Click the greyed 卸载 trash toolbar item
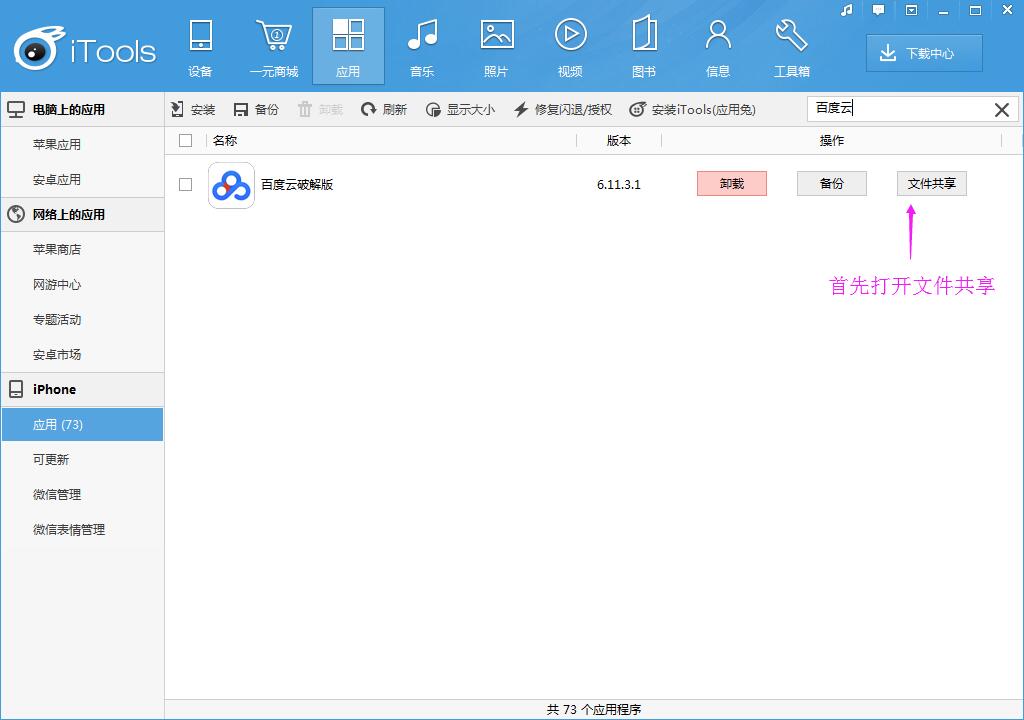Screen dimensions: 1024x720 (x=320, y=109)
